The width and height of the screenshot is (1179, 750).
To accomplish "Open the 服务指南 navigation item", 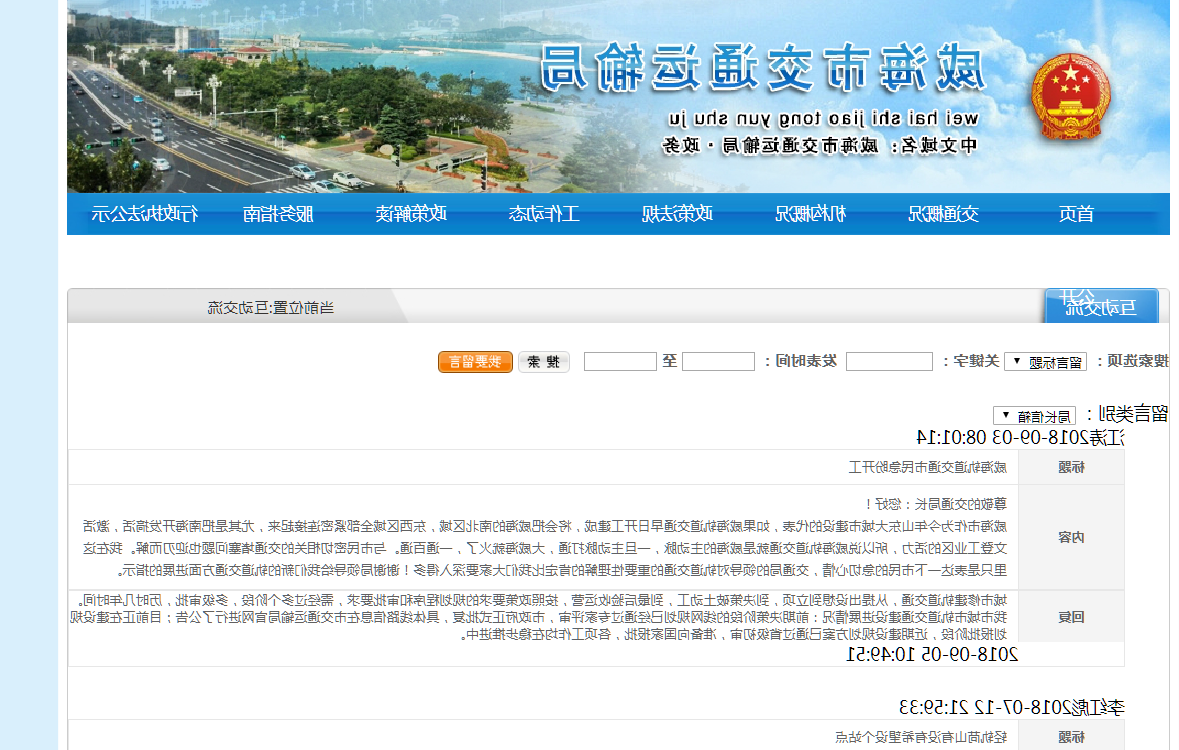I will coord(277,214).
